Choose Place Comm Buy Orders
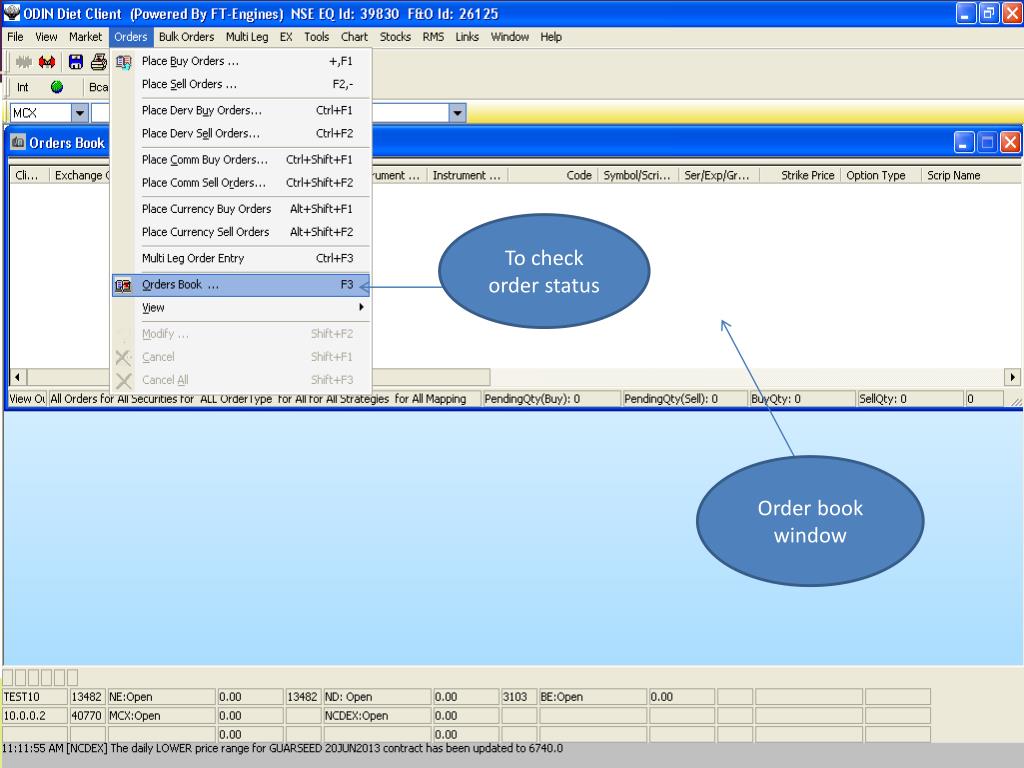 tap(241, 159)
